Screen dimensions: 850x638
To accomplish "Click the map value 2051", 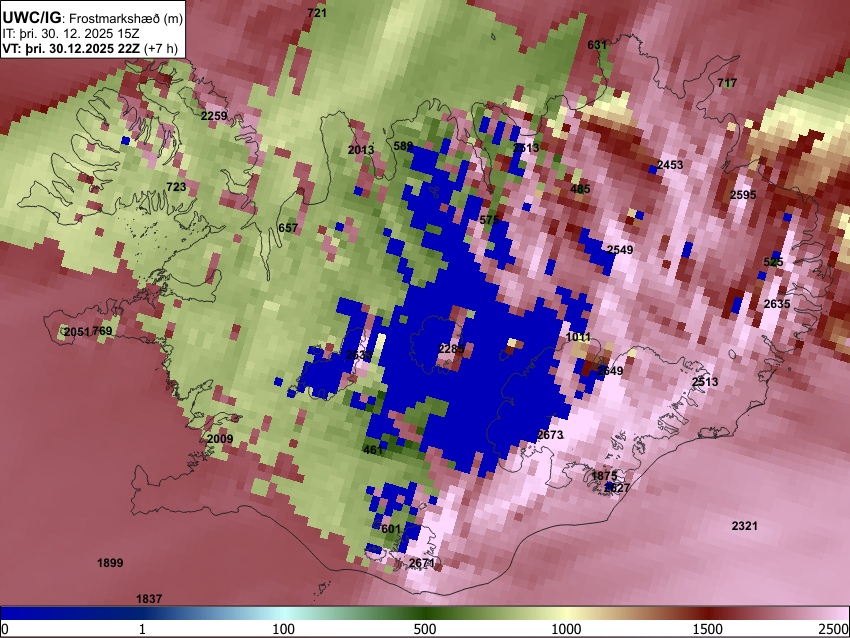I will click(77, 332).
